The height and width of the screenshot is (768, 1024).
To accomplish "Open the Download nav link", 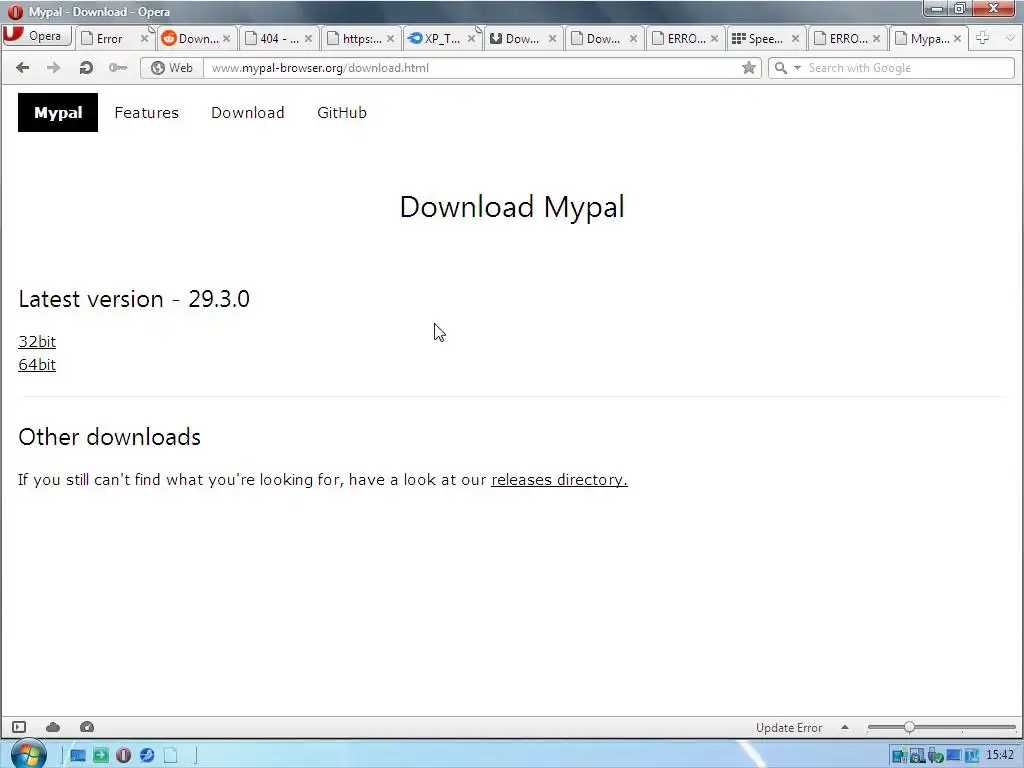I will tap(248, 112).
